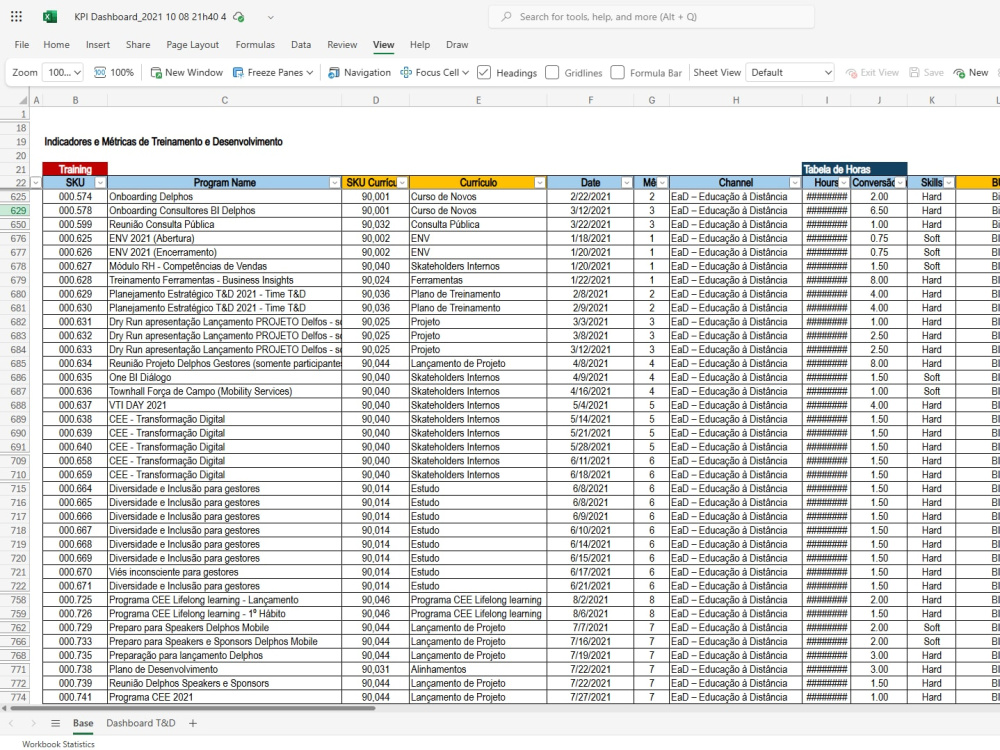Open the all sheets list icon
Viewport: 1000px width, 750px height.
tap(55, 723)
